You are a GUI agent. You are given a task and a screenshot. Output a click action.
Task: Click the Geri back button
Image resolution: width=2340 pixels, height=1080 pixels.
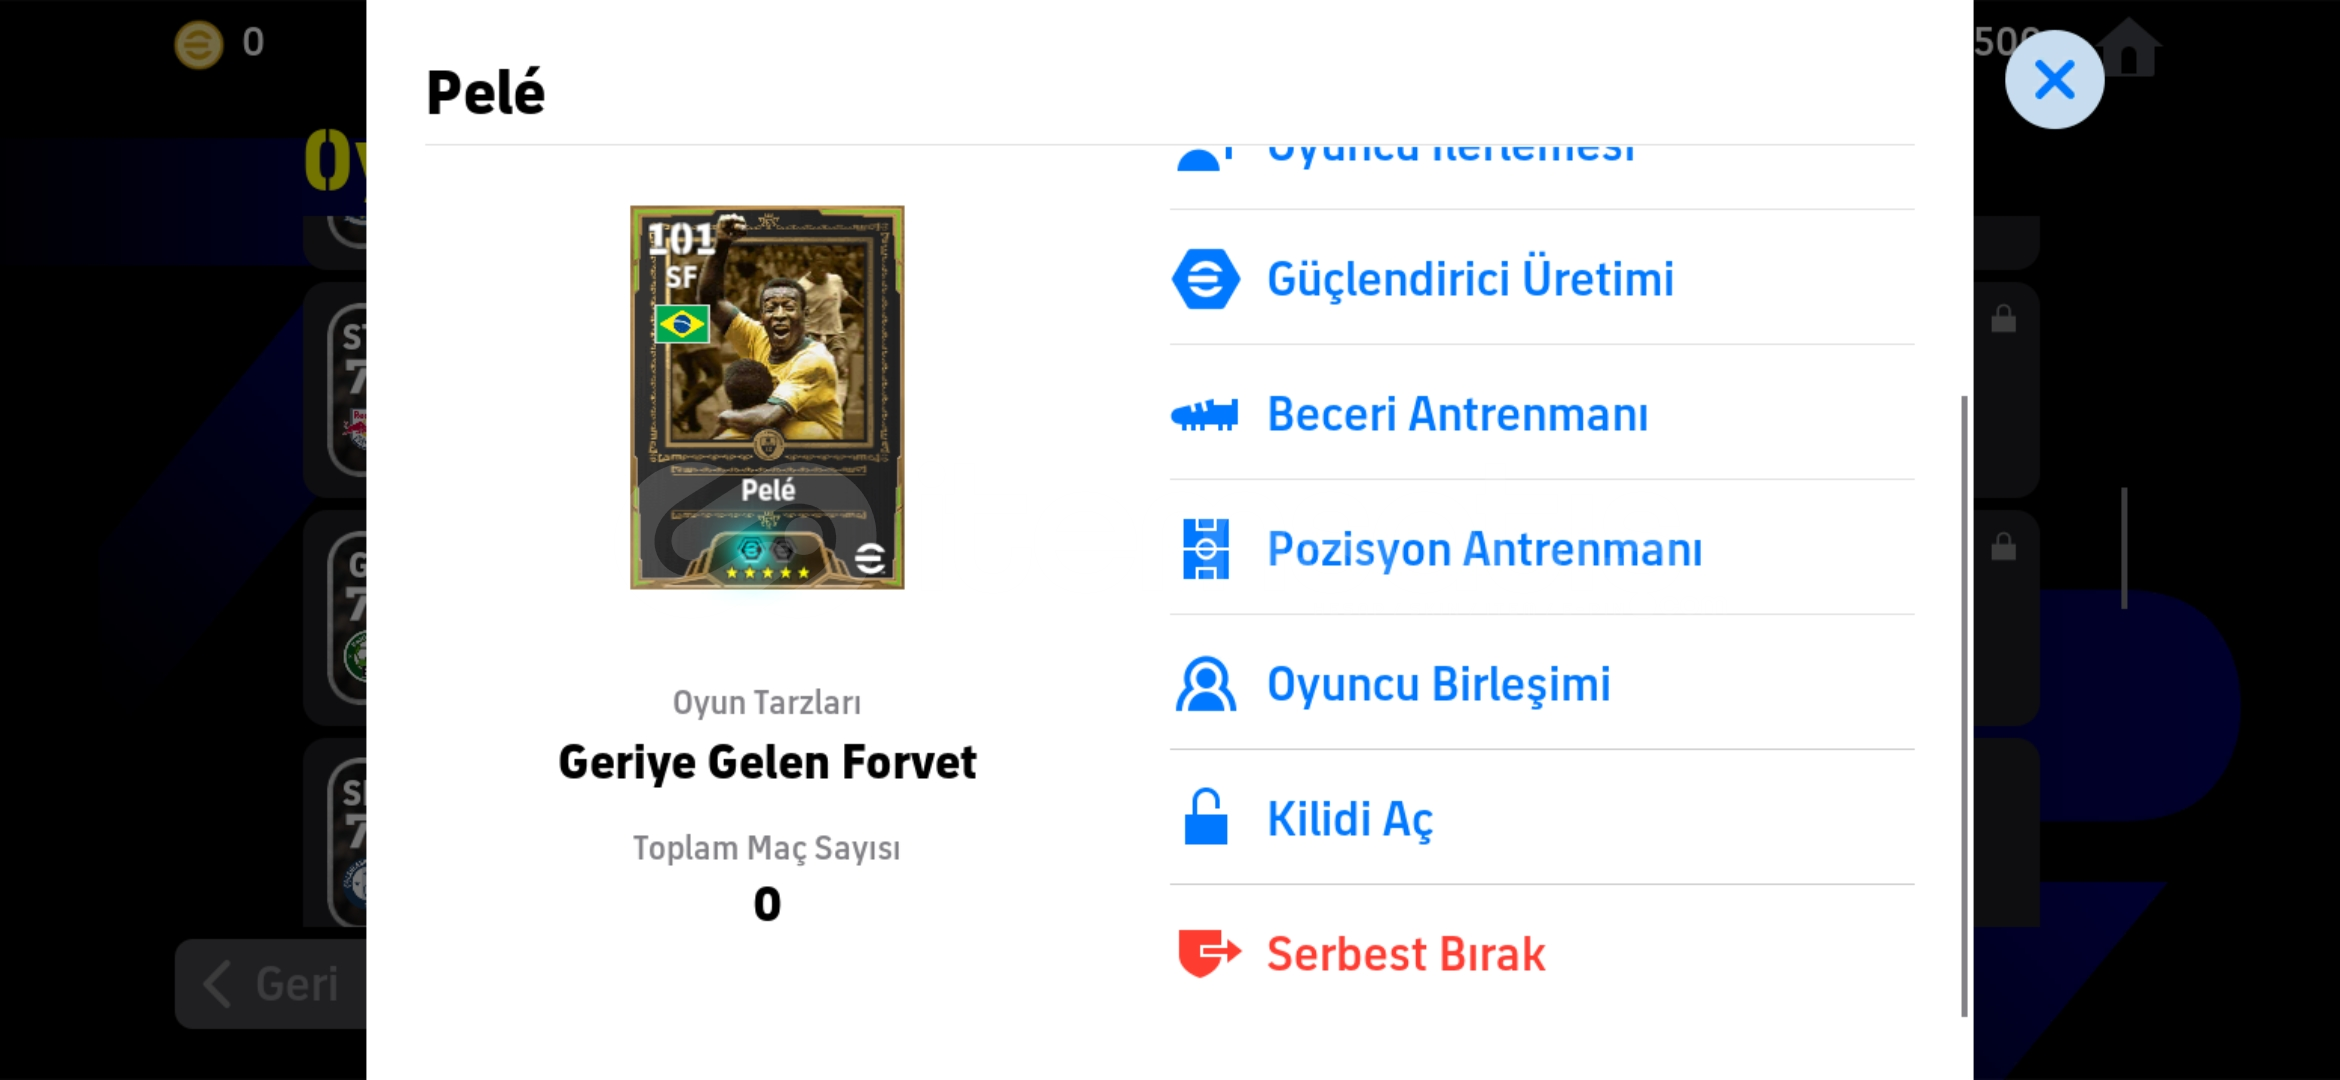tap(272, 984)
